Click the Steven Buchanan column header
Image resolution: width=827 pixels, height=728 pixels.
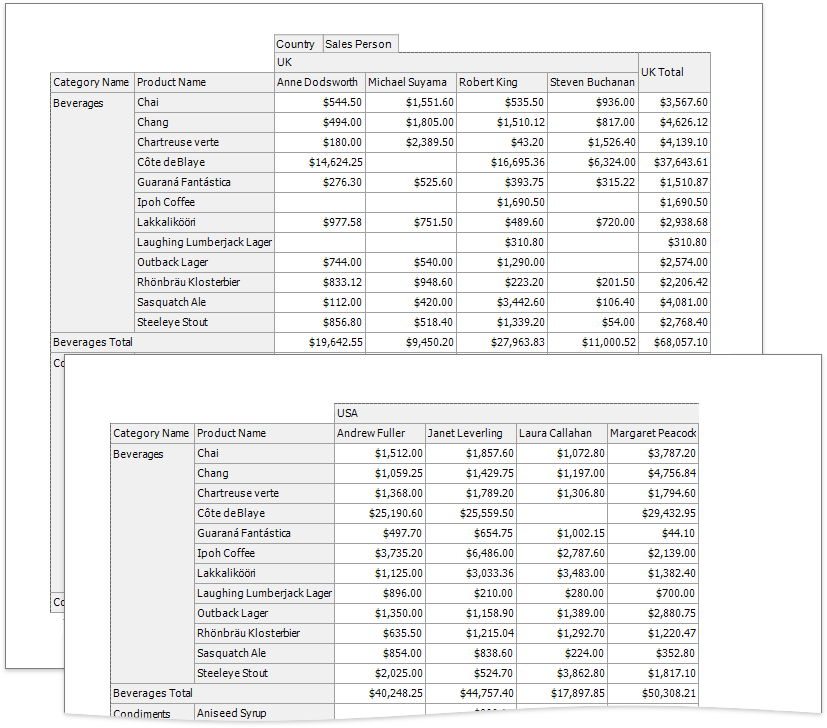coord(592,83)
